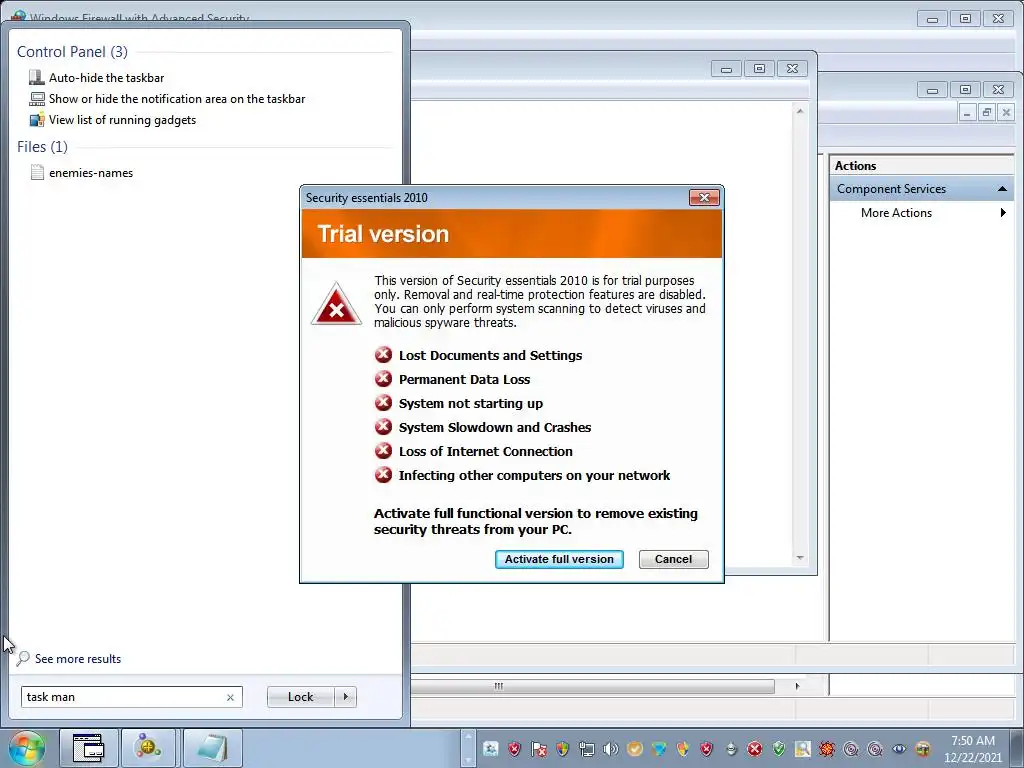Click the orange checkmark tray icon

(635, 749)
